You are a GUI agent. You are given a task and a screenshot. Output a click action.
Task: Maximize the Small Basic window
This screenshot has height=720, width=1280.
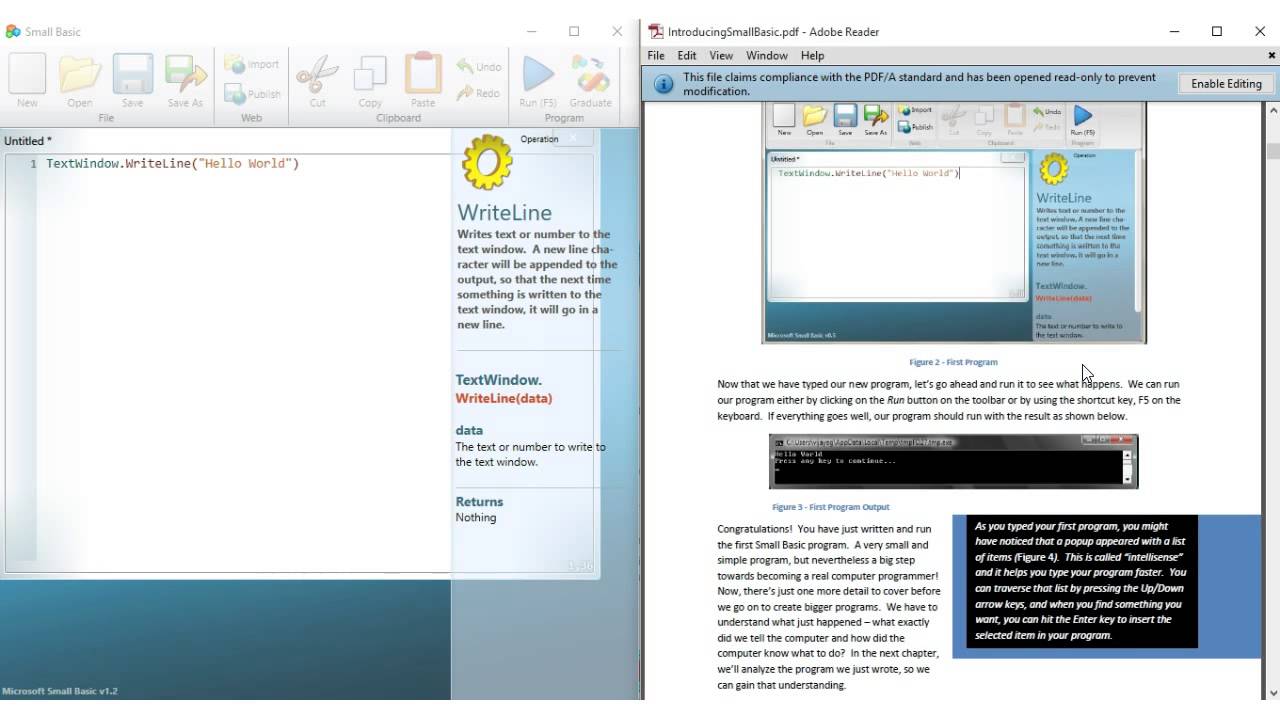pyautogui.click(x=574, y=31)
